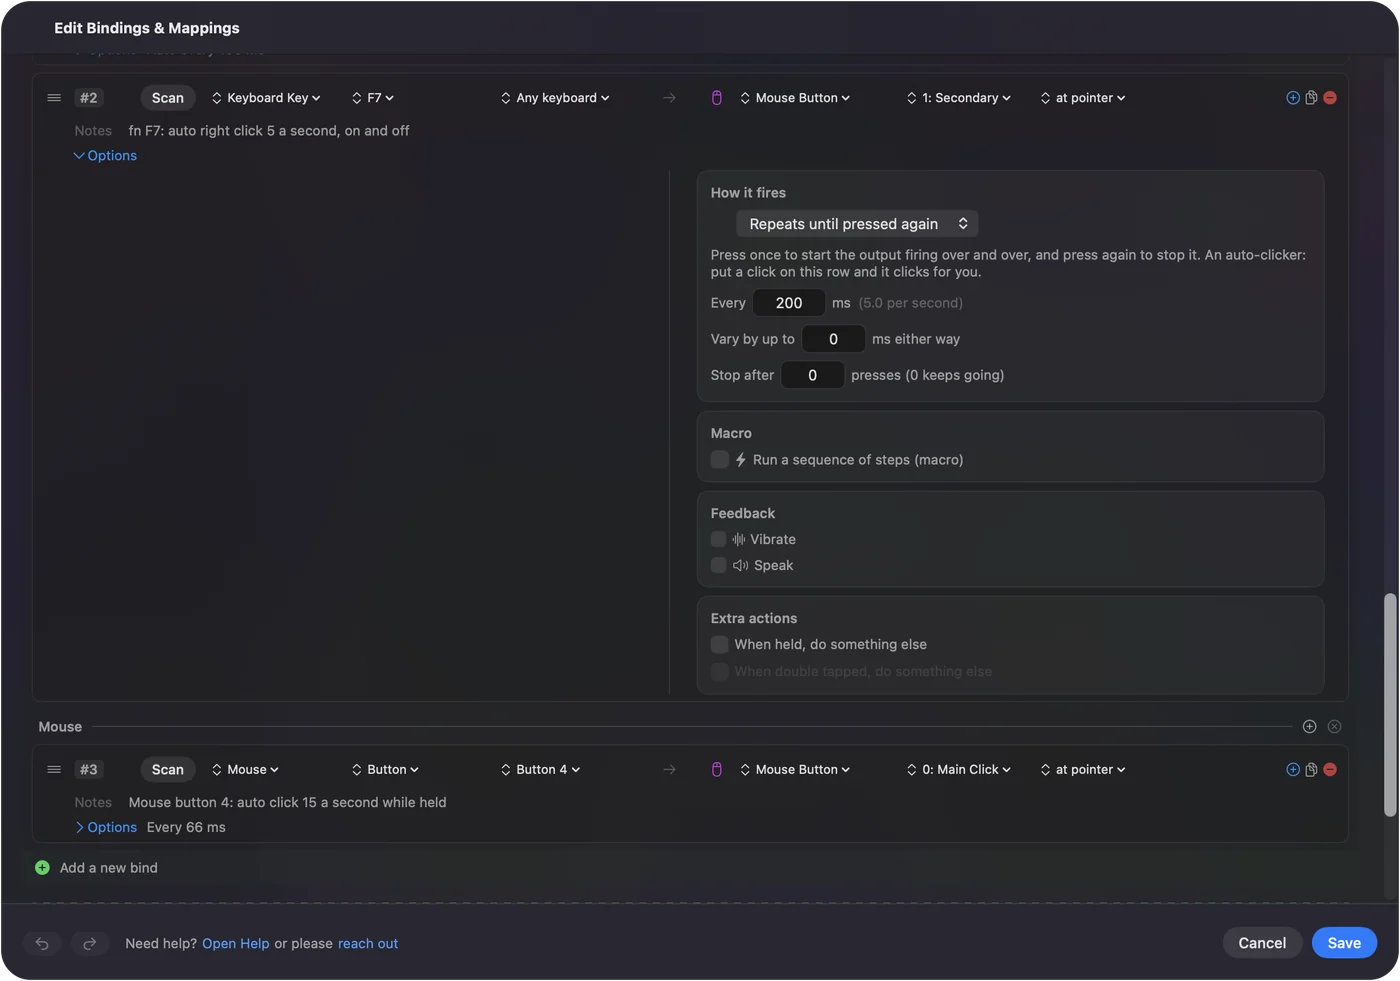The width and height of the screenshot is (1400, 981).
Task: Add a bind to the Mouse section header
Action: point(1310,727)
